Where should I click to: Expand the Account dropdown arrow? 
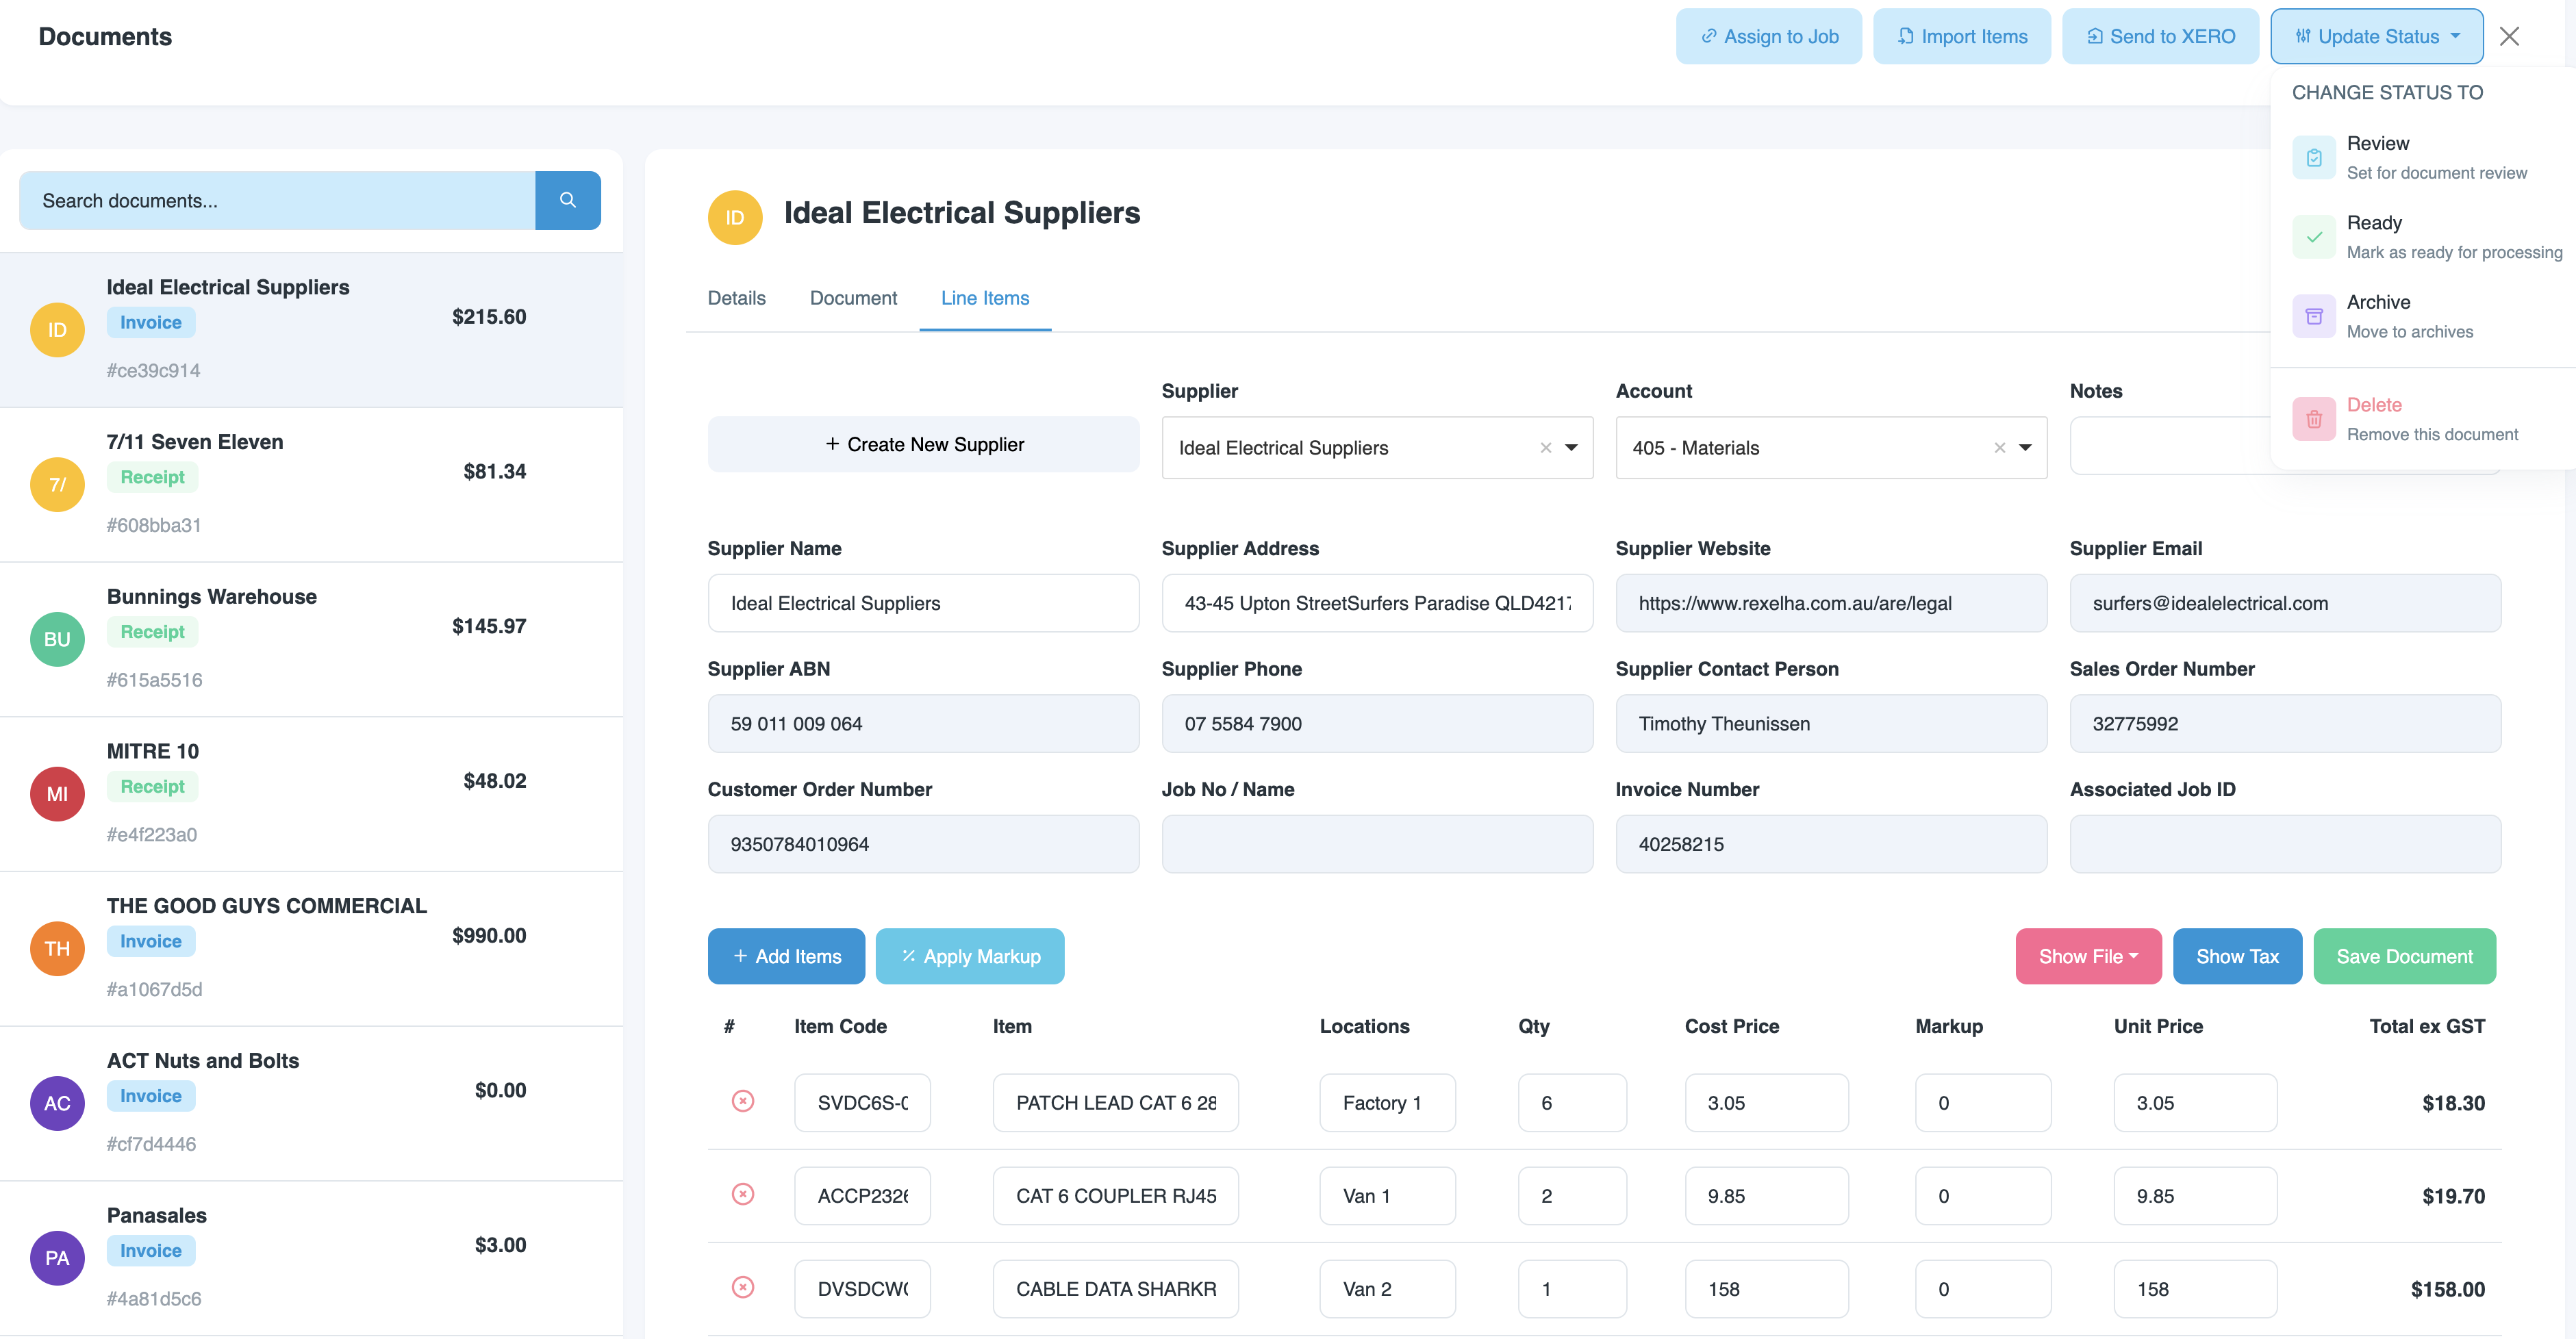click(x=2025, y=448)
